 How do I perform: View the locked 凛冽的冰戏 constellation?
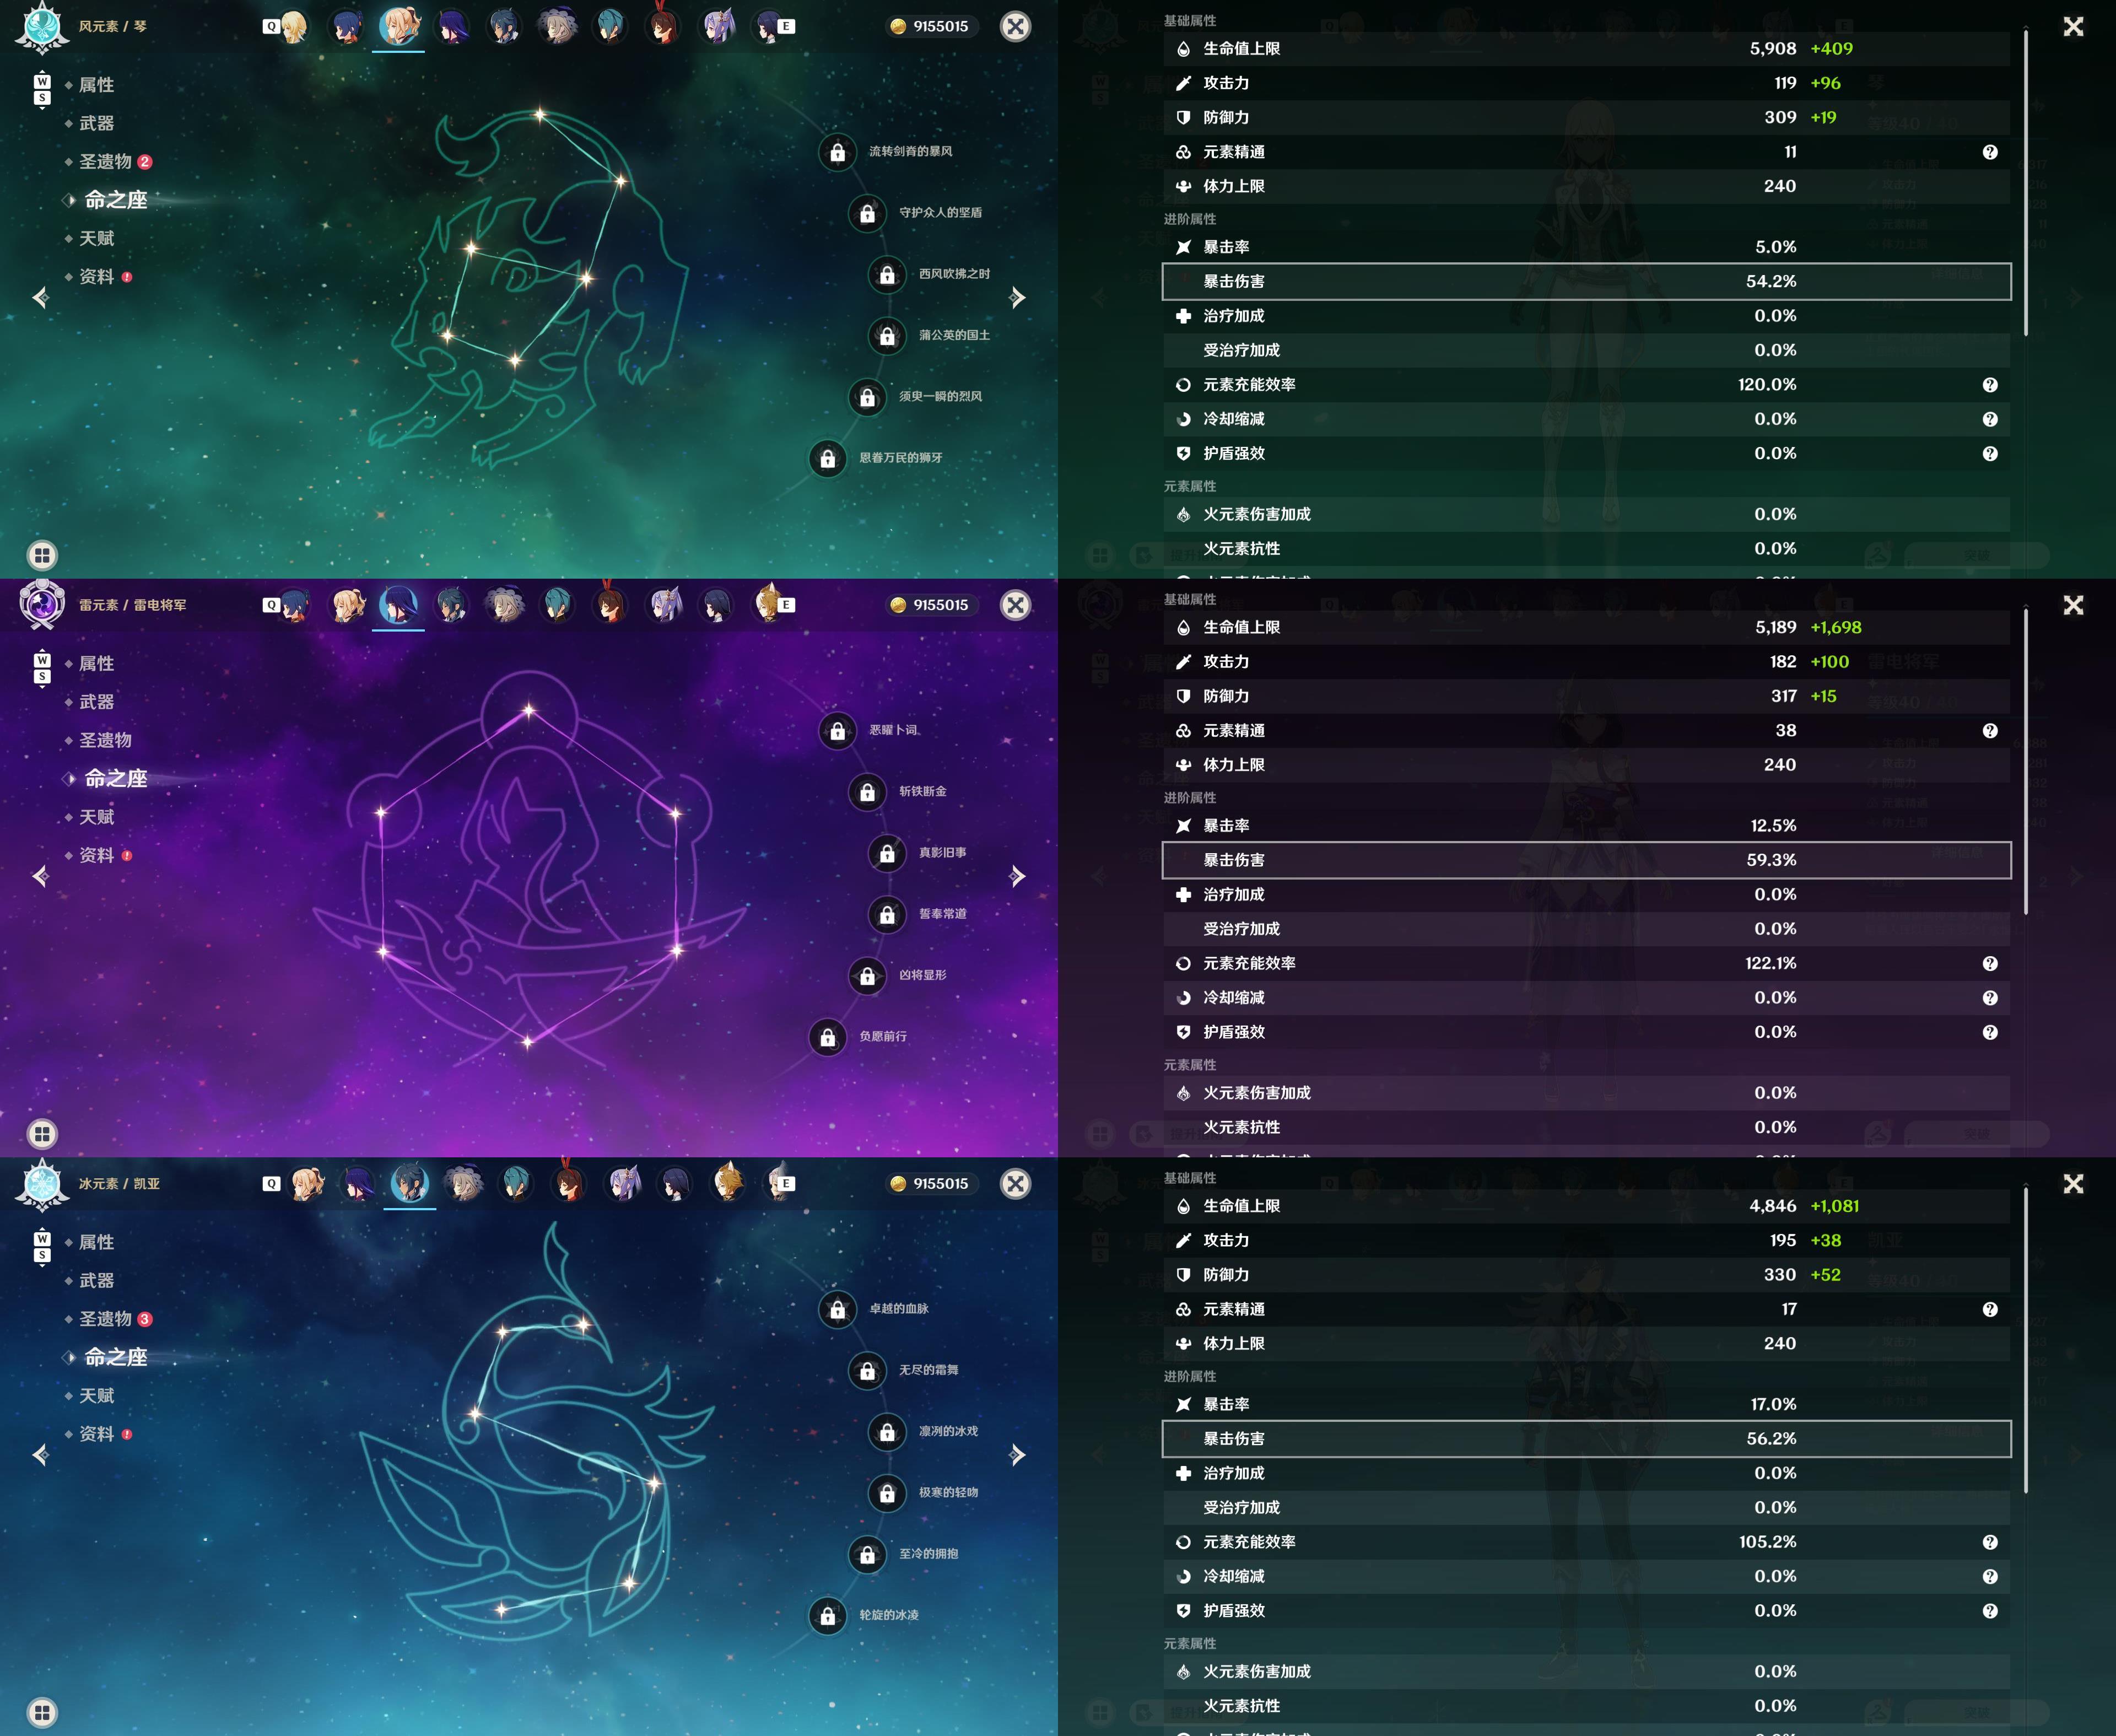coord(887,1432)
